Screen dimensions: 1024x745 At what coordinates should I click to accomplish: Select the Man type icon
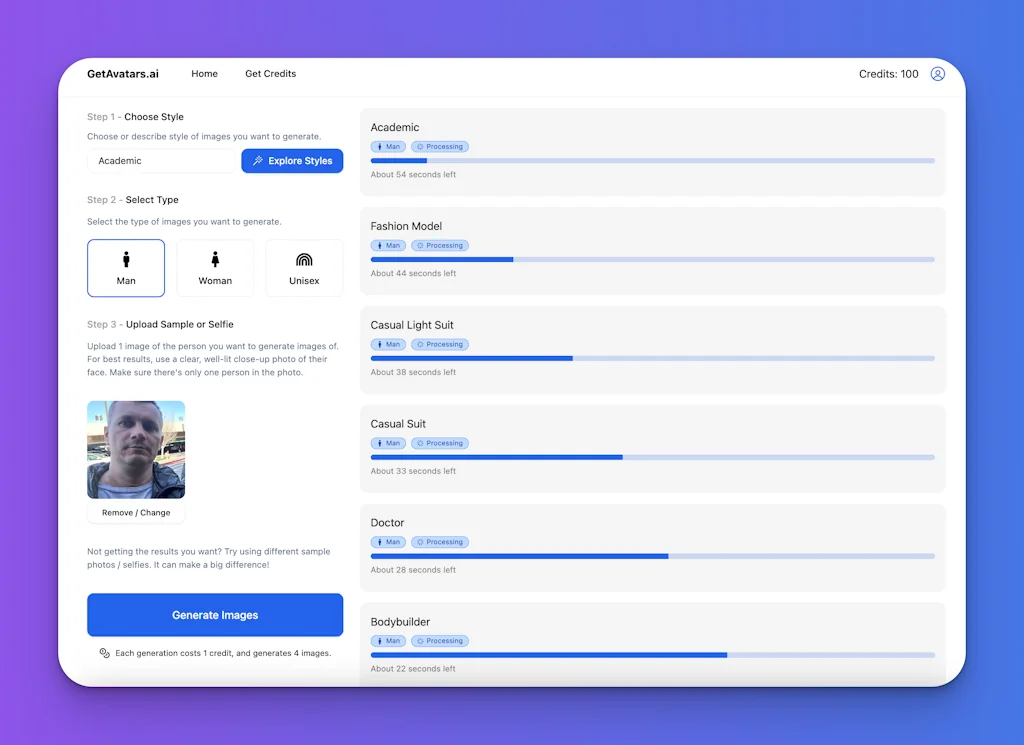tap(126, 258)
